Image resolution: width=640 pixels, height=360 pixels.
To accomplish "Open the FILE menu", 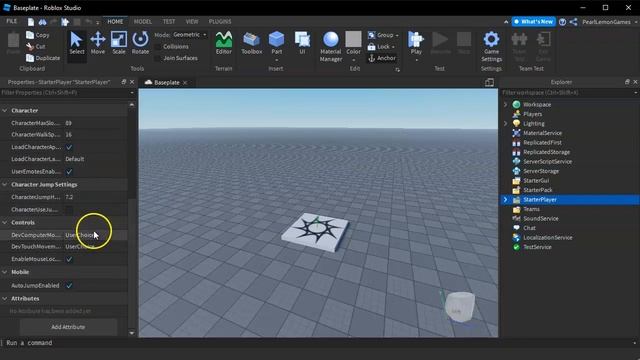I will 12,21.
